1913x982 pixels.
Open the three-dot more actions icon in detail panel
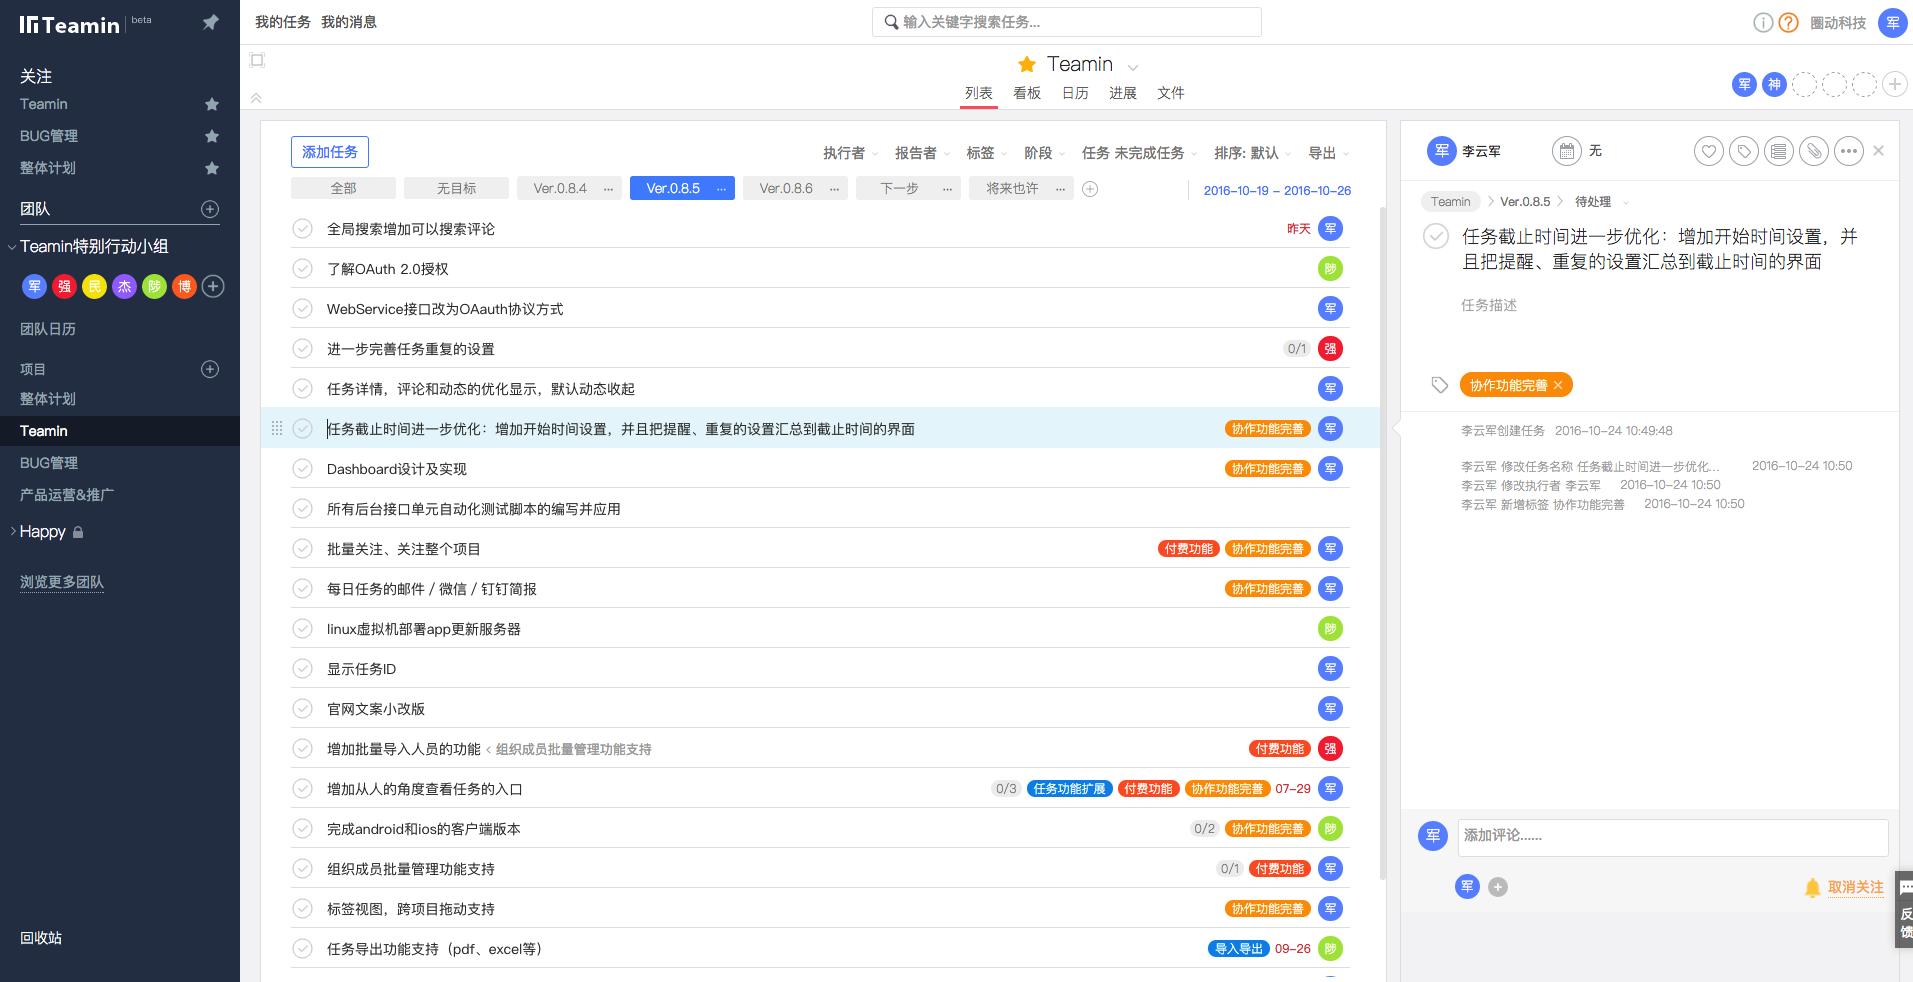pyautogui.click(x=1848, y=152)
